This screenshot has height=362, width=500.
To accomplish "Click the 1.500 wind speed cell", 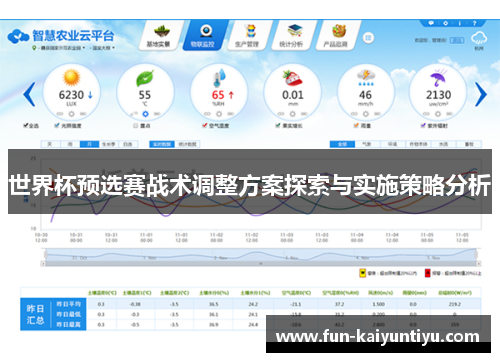I will pos(379,304).
